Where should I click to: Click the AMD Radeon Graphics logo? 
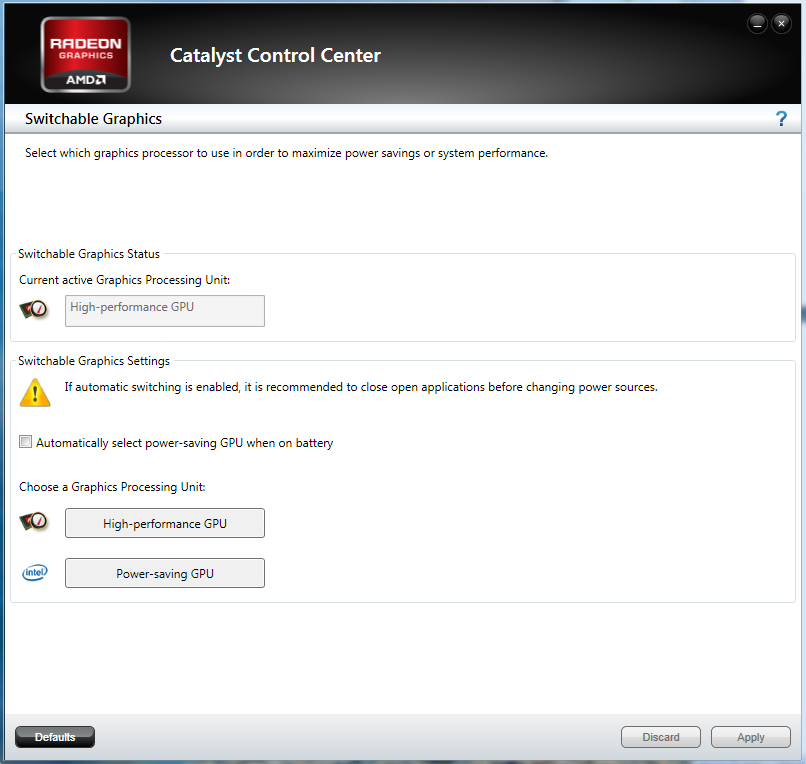tap(85, 54)
